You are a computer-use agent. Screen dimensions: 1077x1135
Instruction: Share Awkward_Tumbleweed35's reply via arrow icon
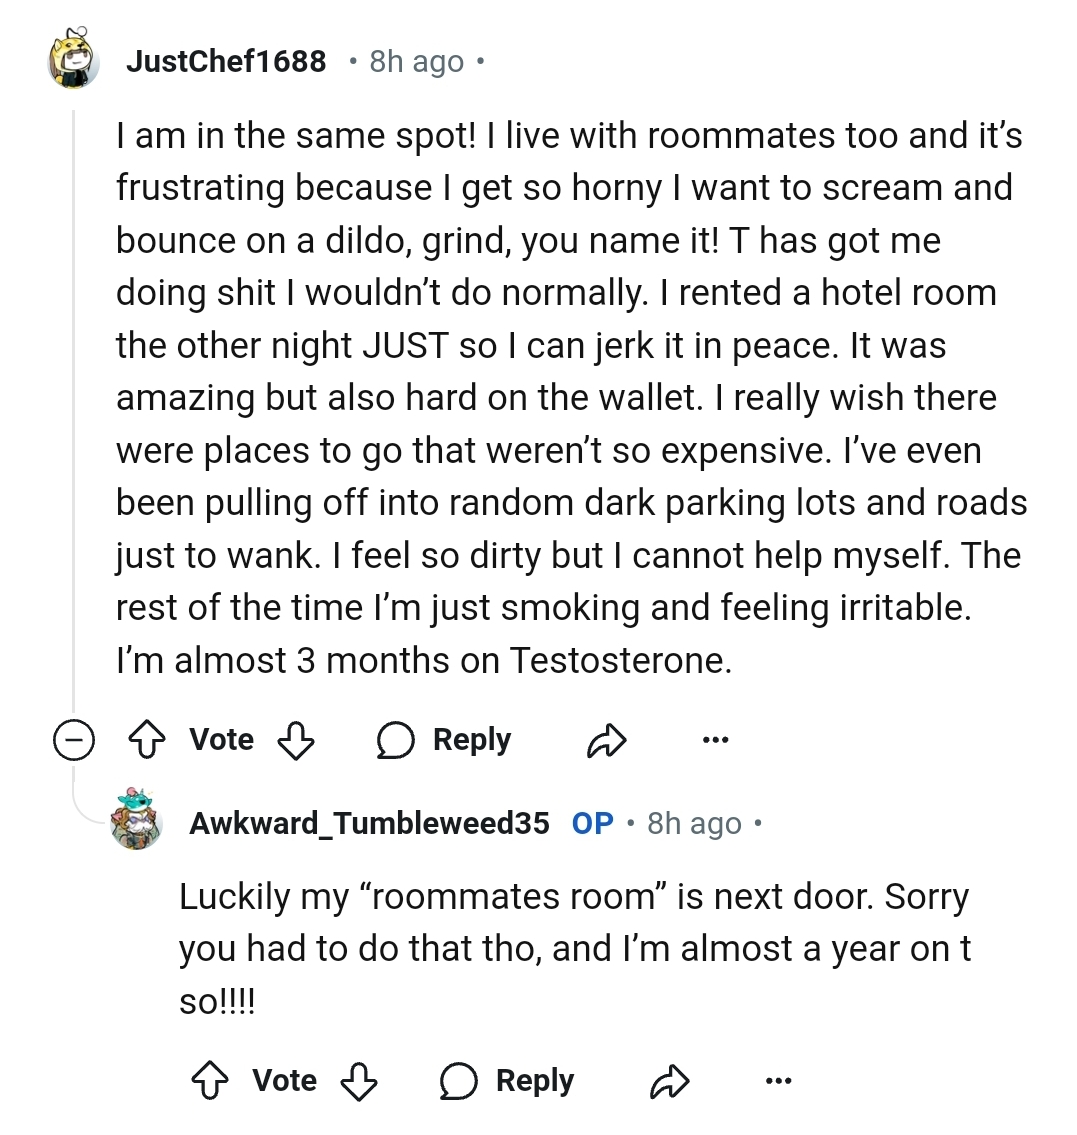669,1081
